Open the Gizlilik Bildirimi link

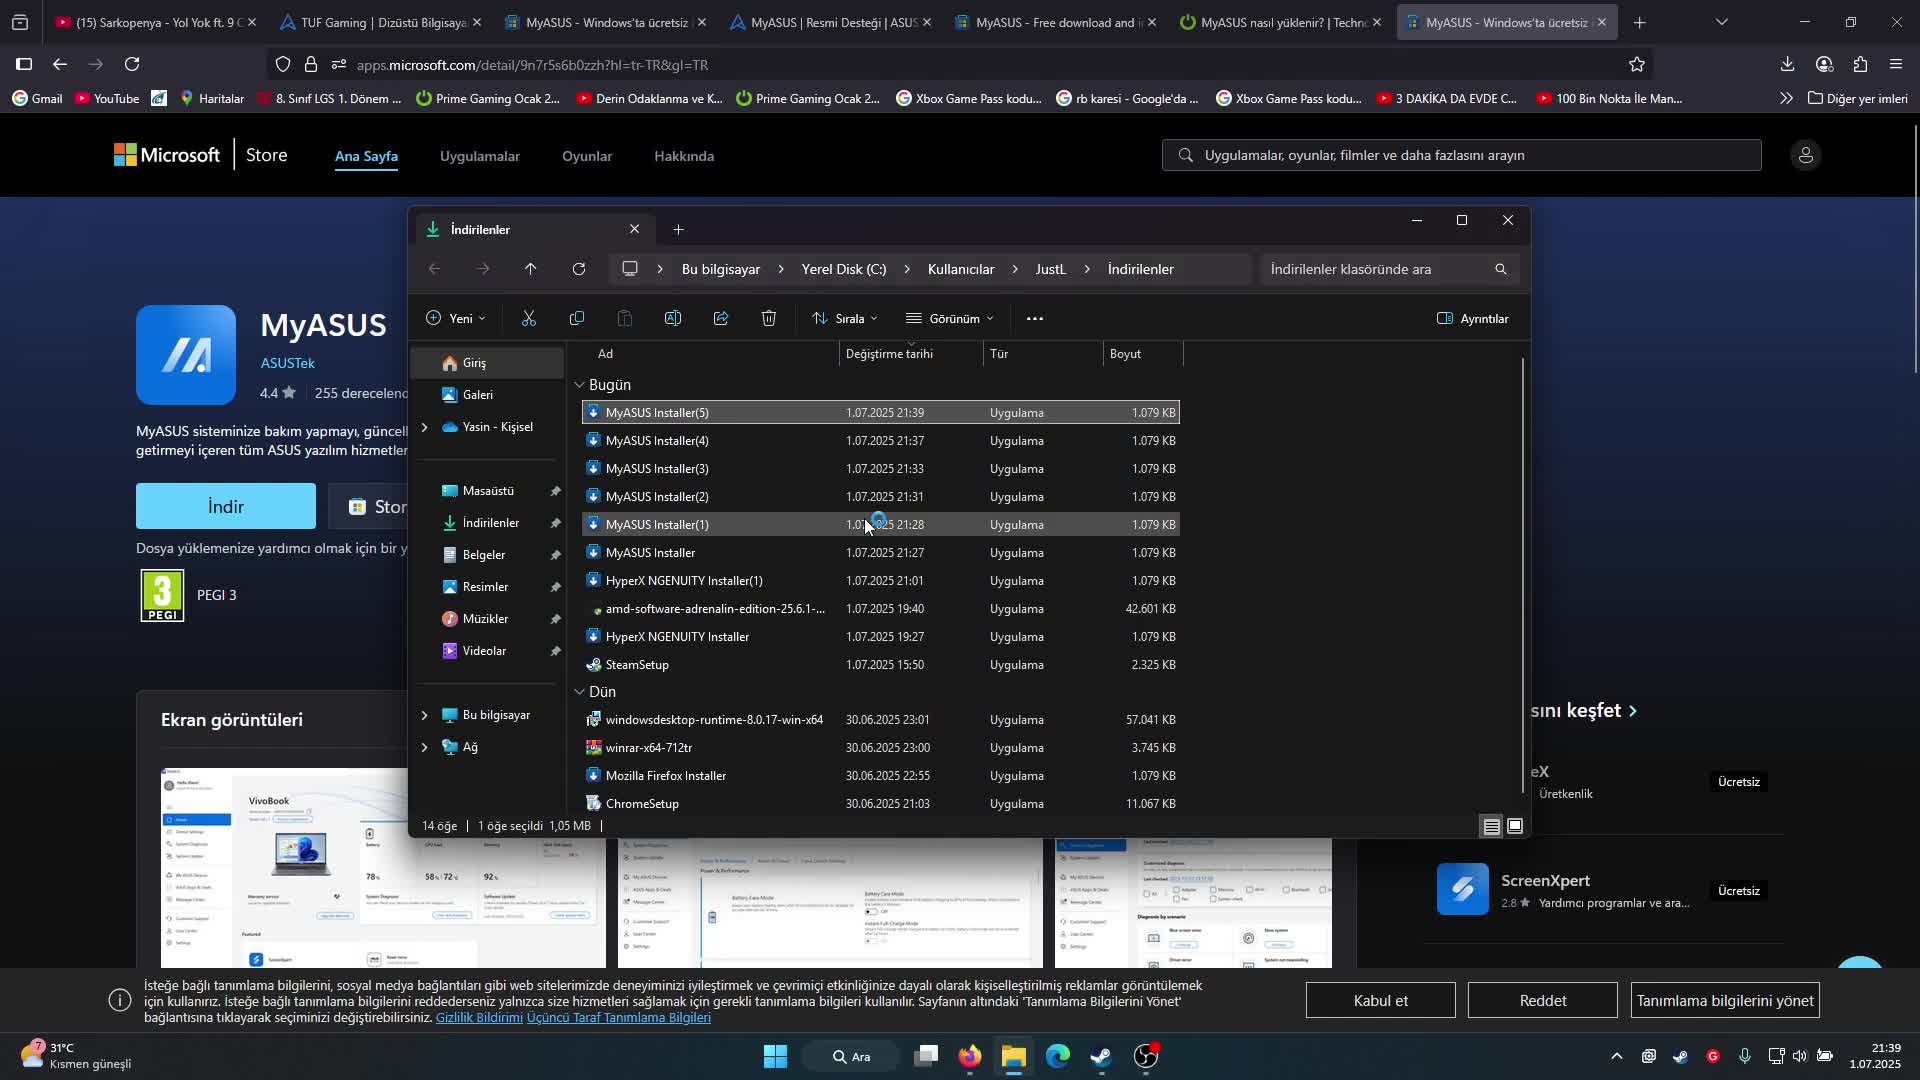click(x=479, y=1017)
